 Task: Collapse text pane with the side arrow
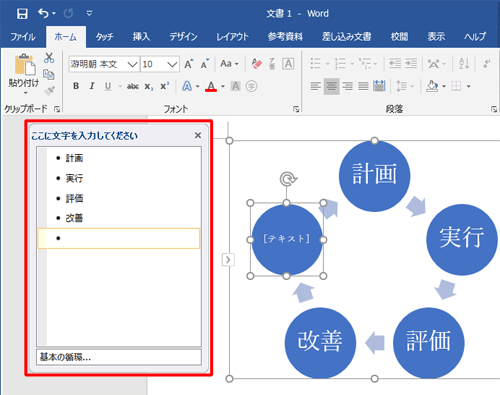pyautogui.click(x=228, y=259)
